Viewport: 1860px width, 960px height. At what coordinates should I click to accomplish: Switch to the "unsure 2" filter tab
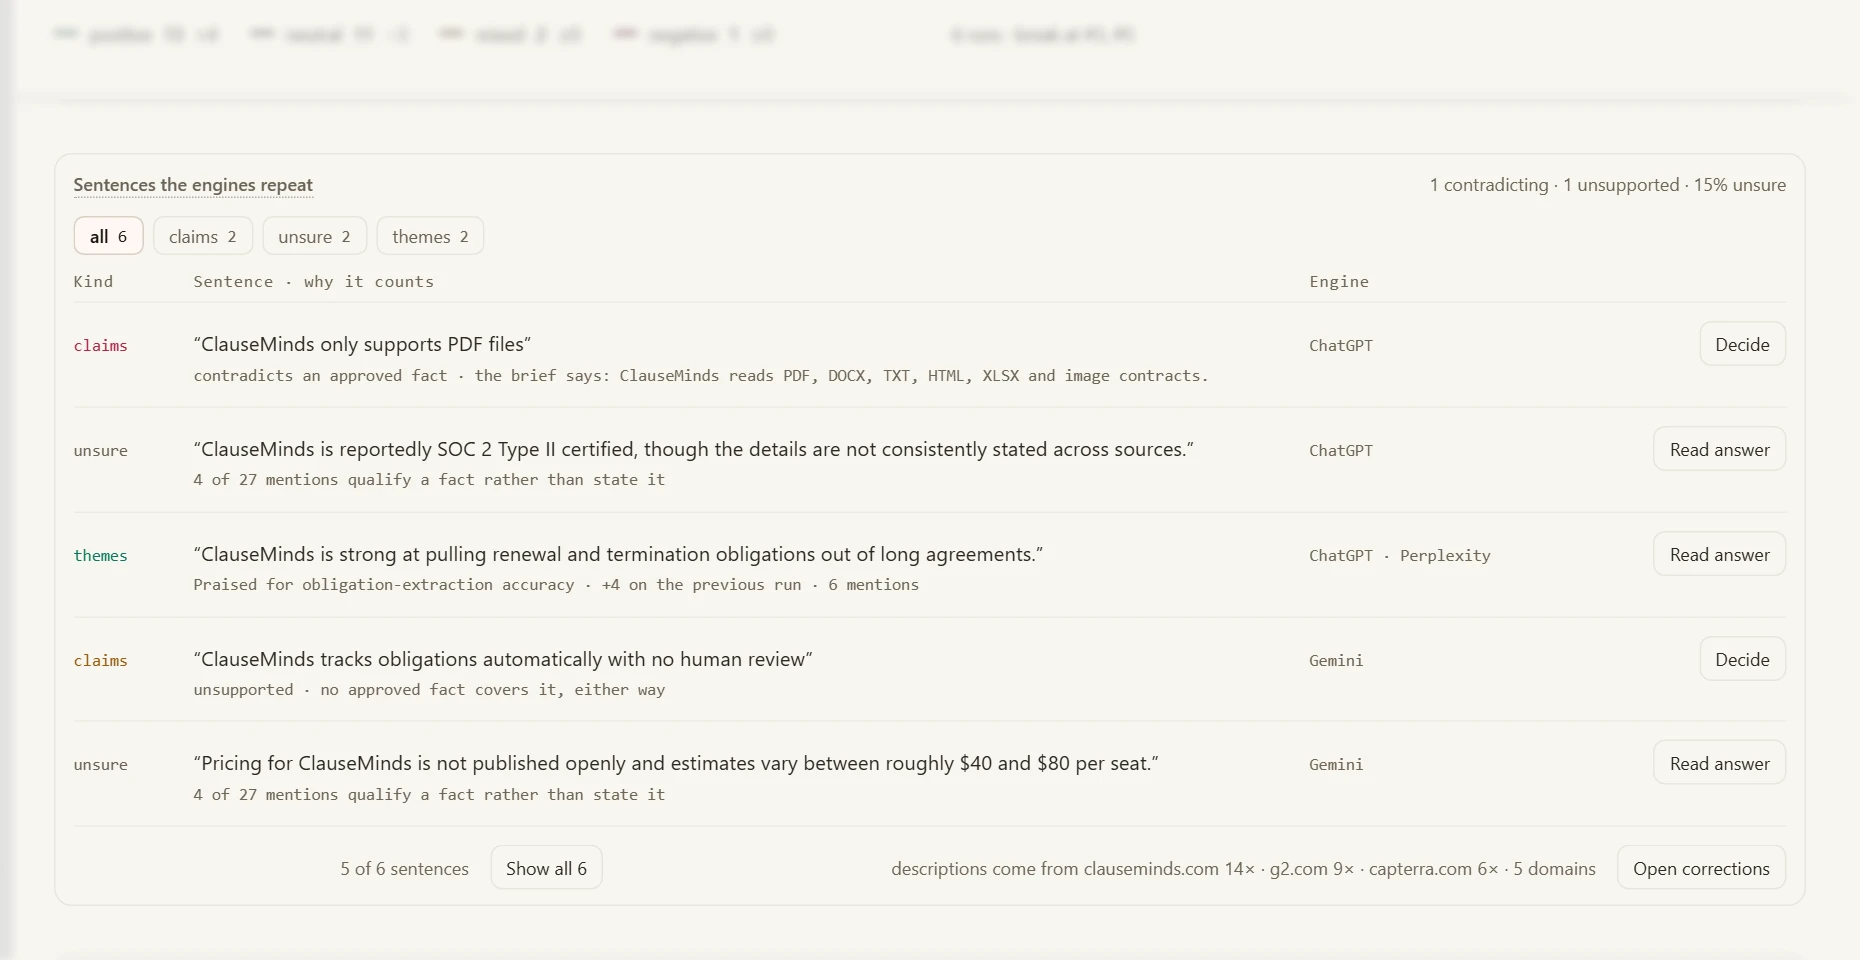coord(314,236)
